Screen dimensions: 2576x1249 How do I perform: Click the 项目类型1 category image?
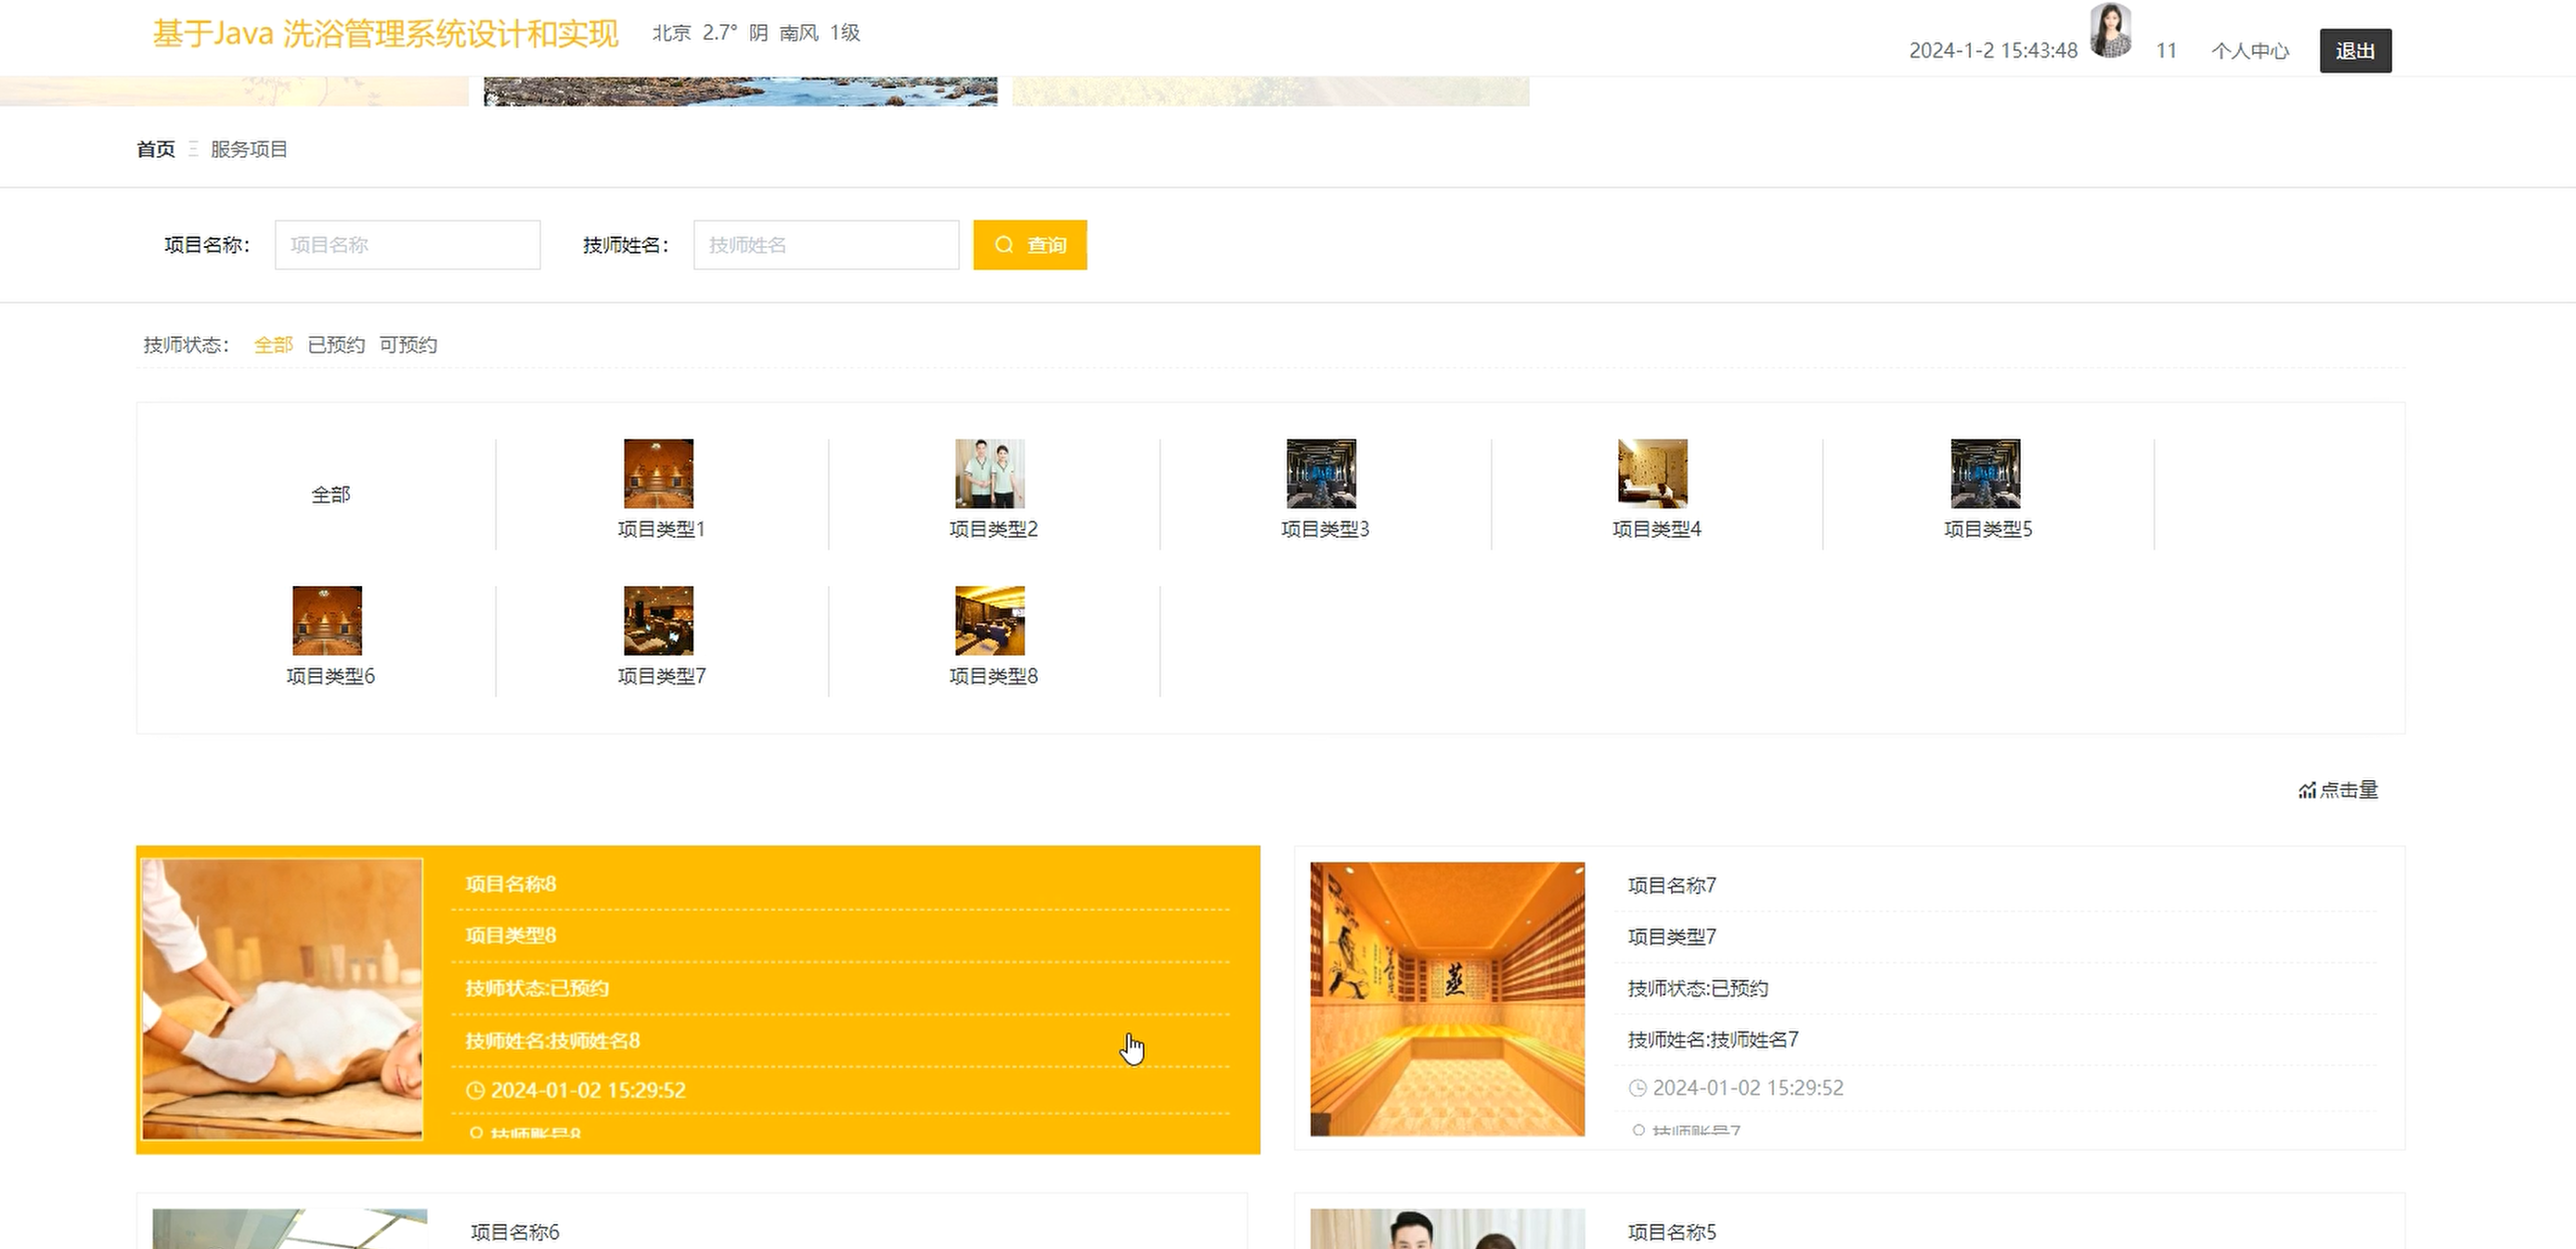(658, 473)
